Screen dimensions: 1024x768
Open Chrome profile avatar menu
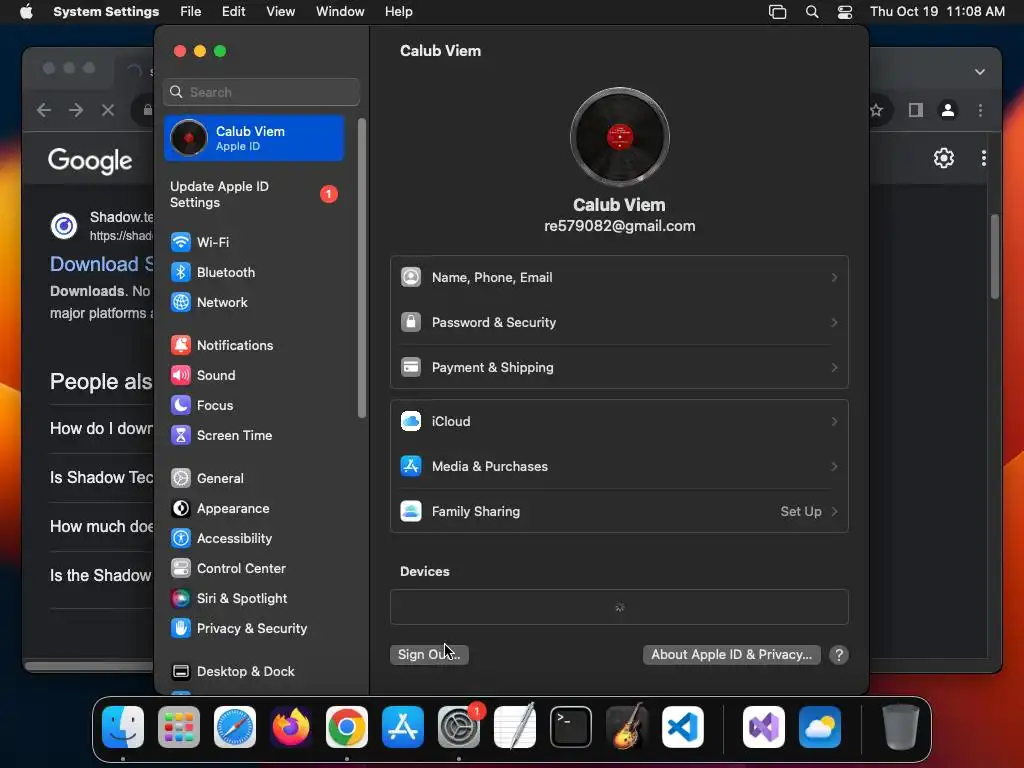pos(948,110)
